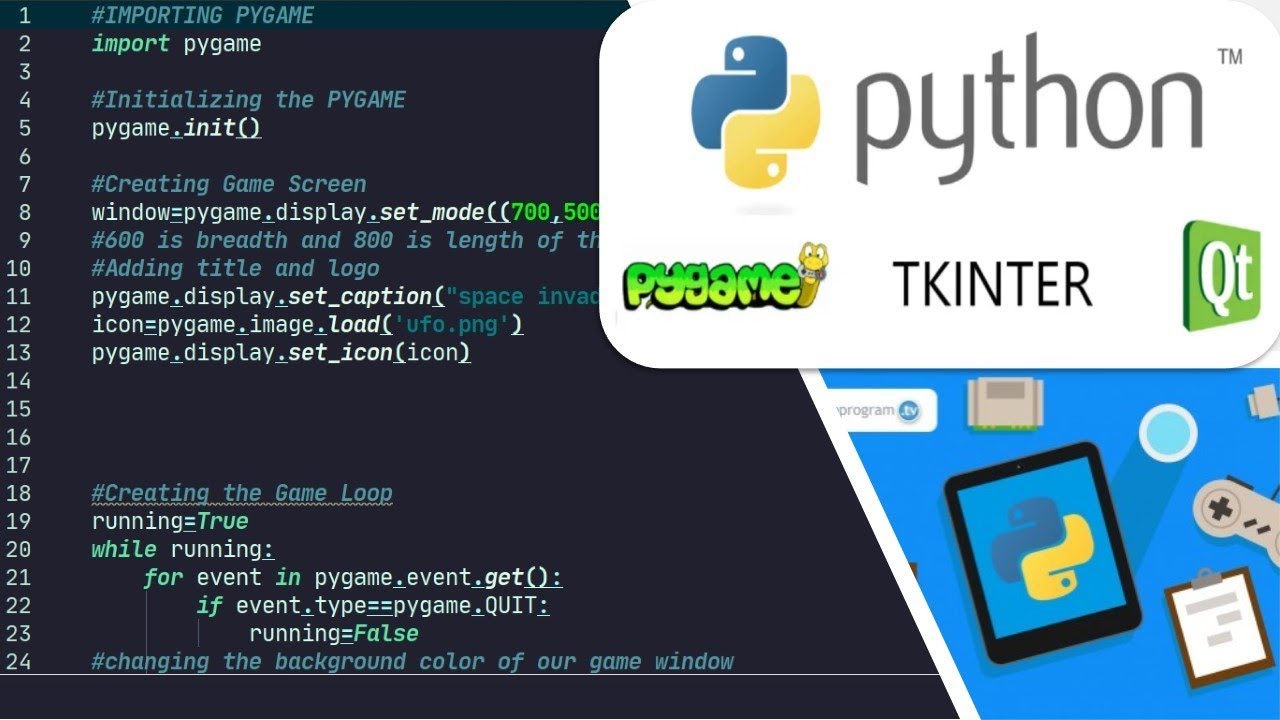Click the '#Creating Game Screen' comment

228,184
